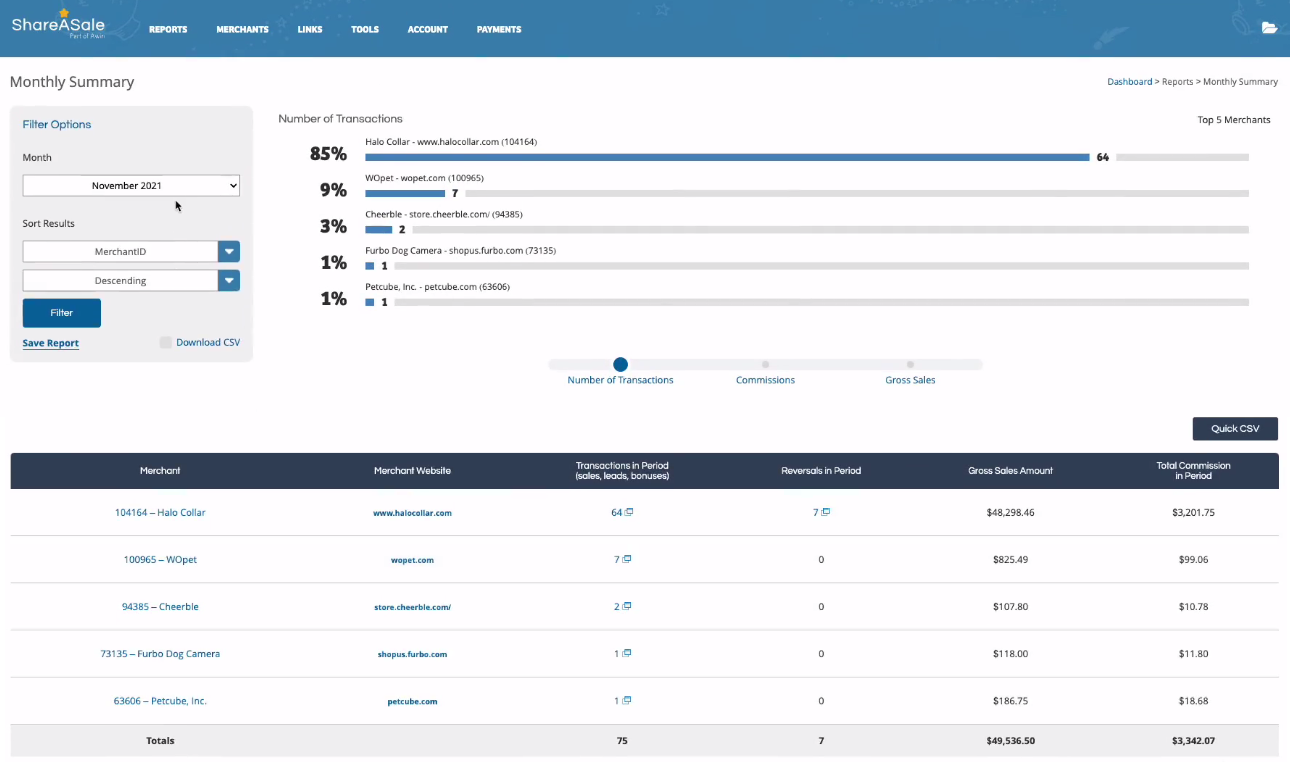Open the popup icon next to 7 reversals
The image size is (1290, 762).
click(x=826, y=512)
